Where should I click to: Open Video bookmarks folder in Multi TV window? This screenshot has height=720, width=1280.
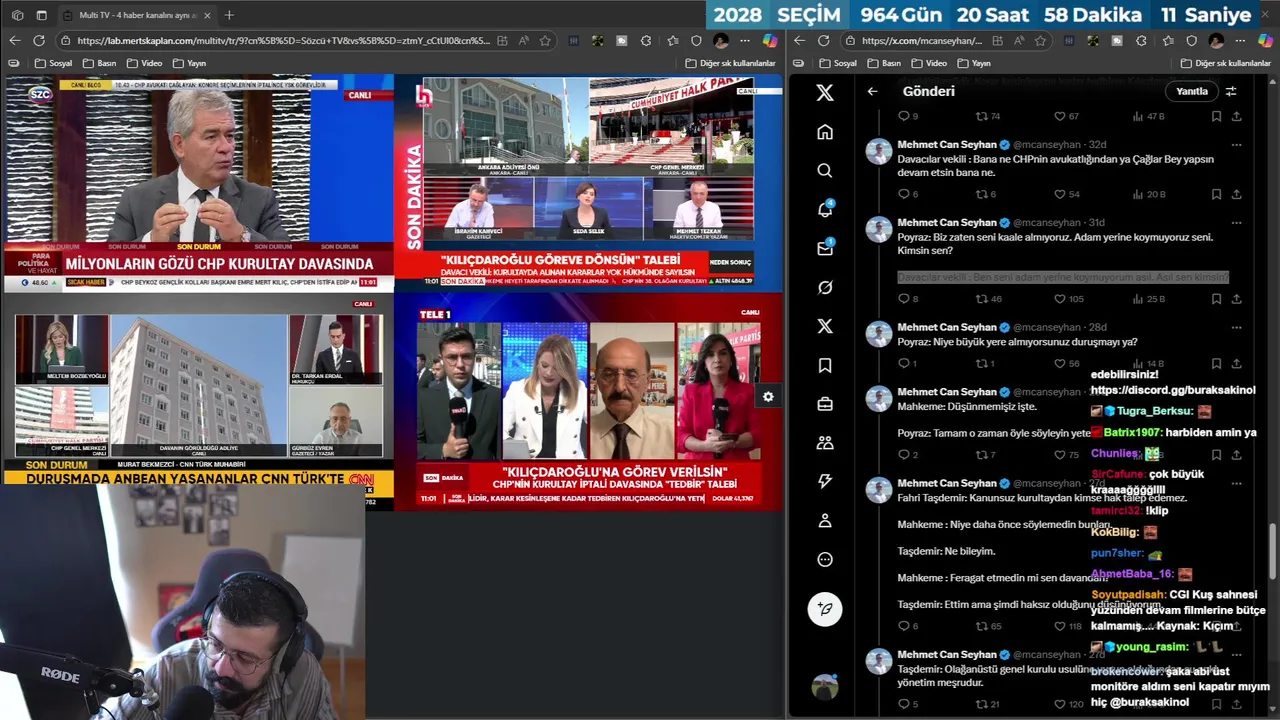[143, 63]
